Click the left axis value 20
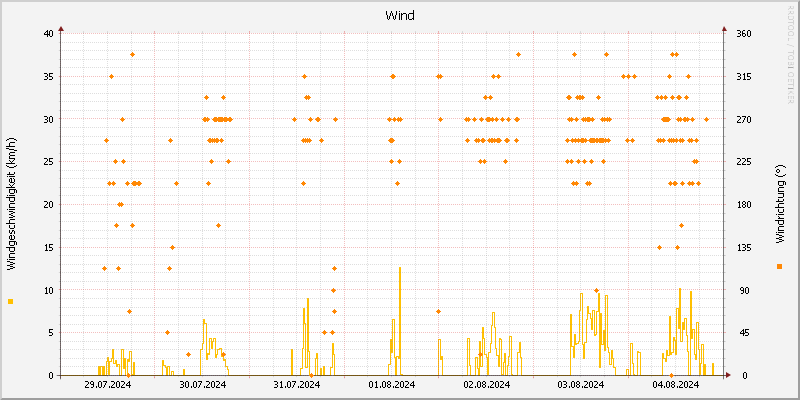Screen dimensions: 800x400 pyautogui.click(x=48, y=205)
